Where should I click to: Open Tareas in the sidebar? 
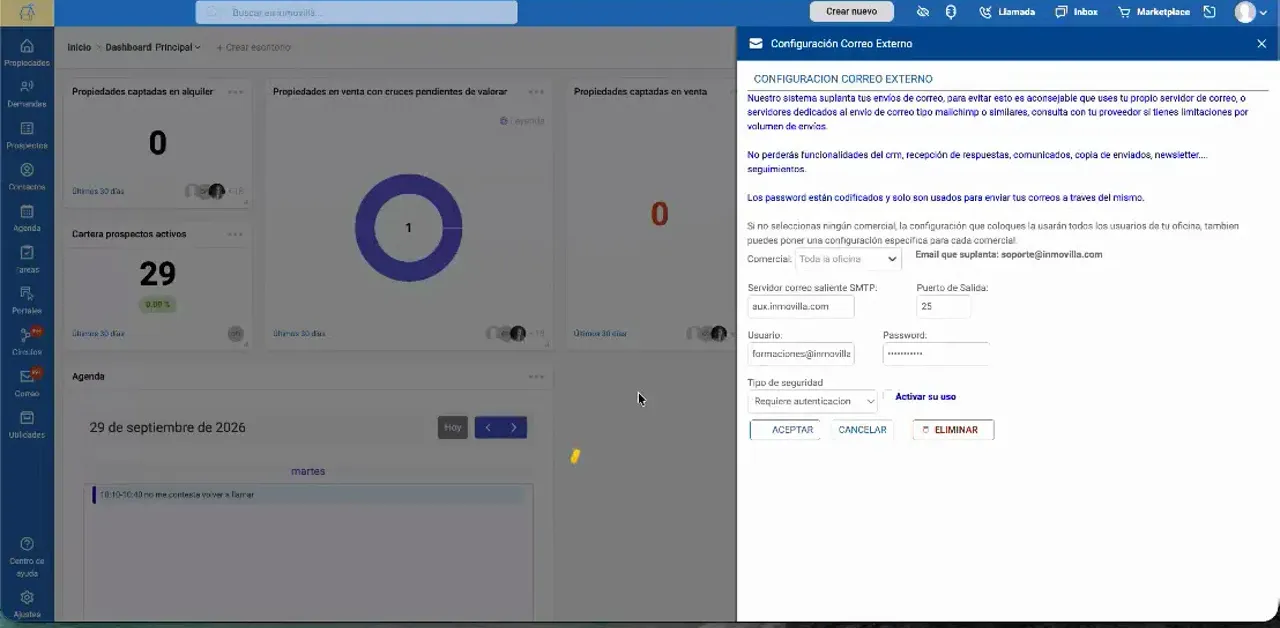(x=27, y=260)
